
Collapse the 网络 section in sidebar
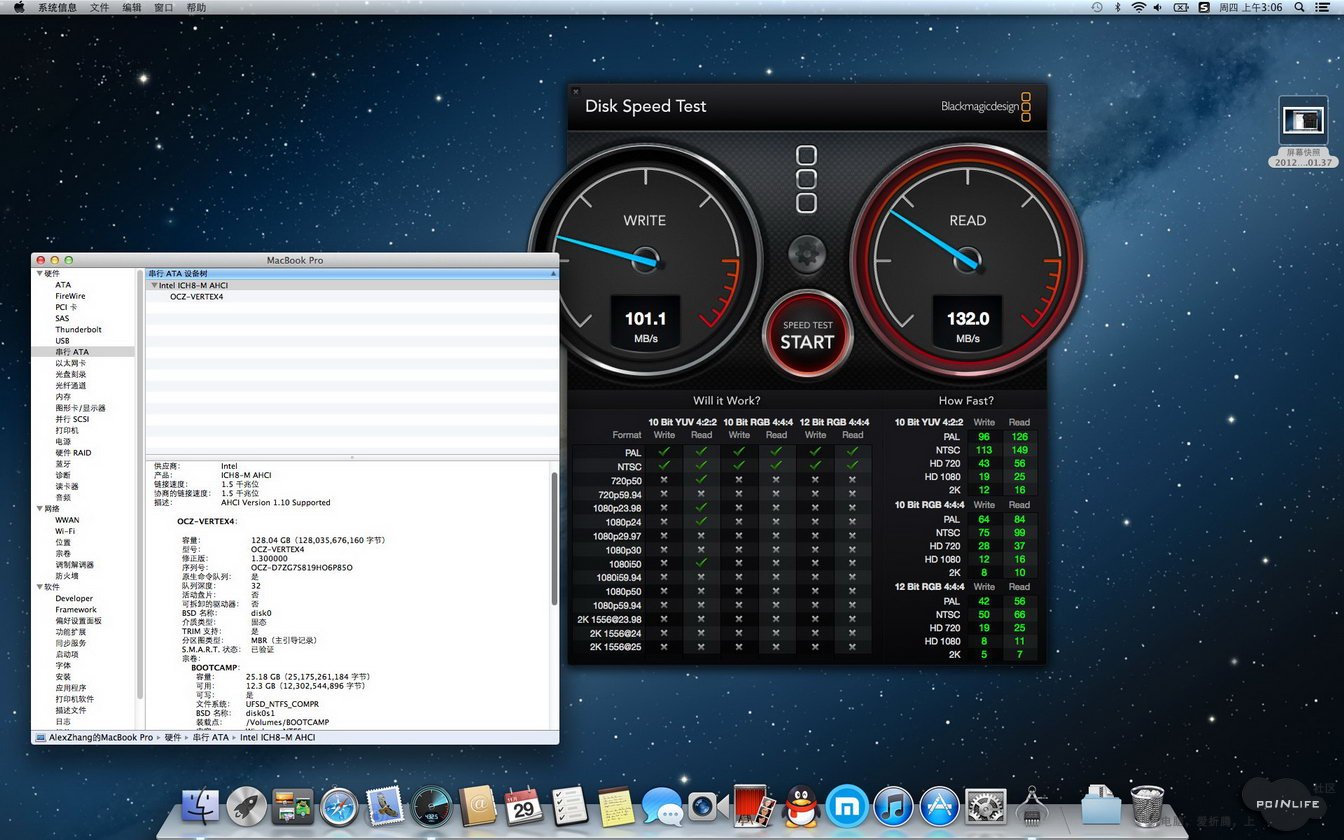(40, 508)
